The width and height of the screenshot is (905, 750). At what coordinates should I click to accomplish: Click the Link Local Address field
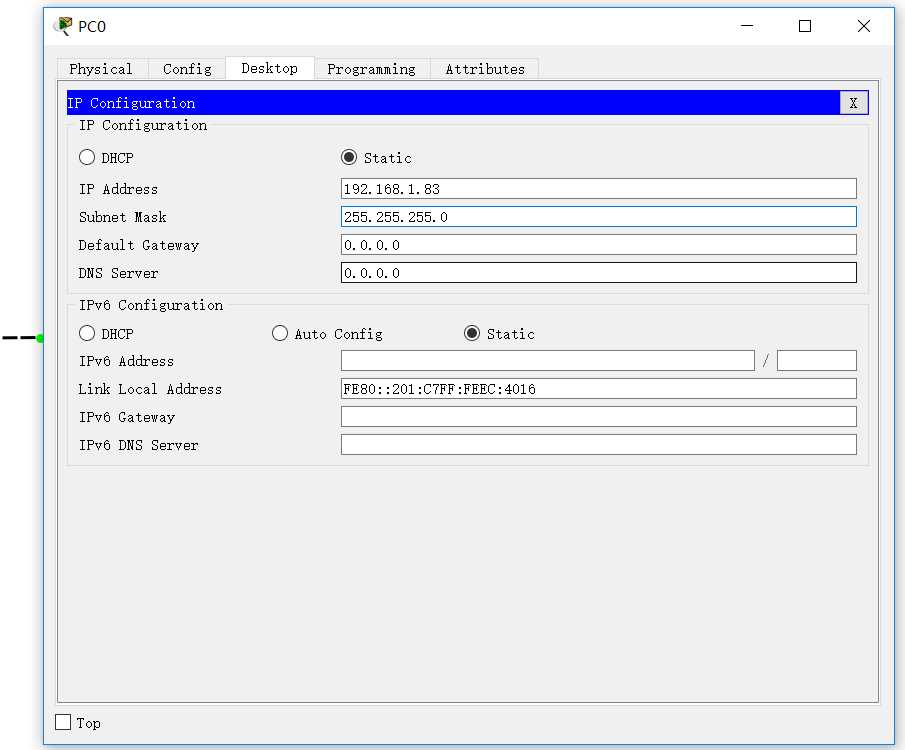pos(599,389)
